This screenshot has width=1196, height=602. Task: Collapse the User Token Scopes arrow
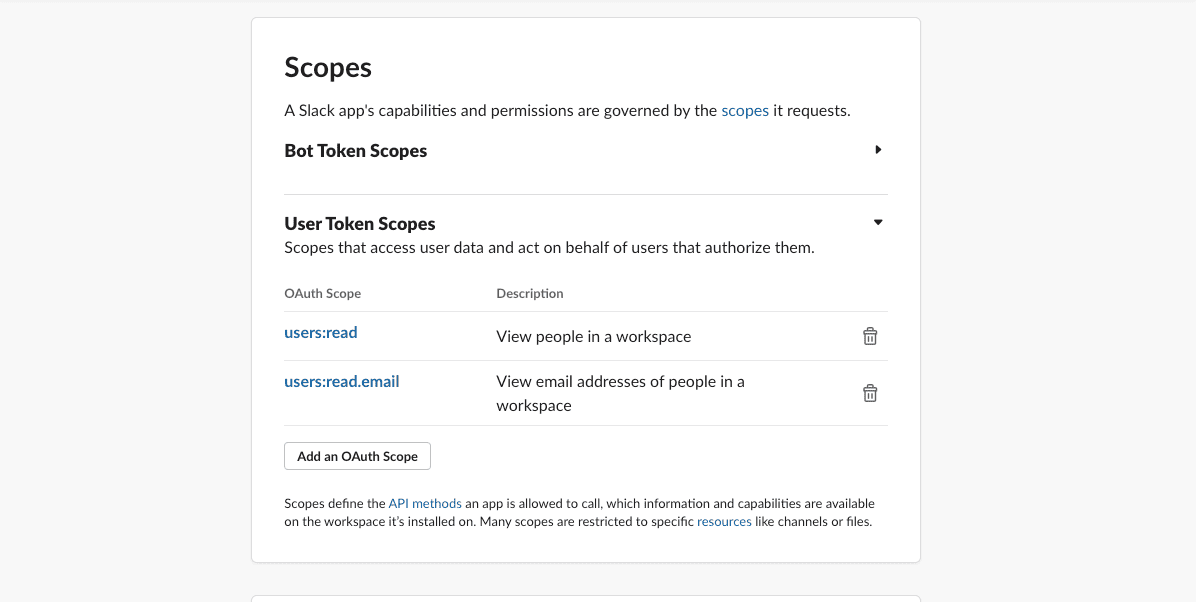tap(878, 223)
